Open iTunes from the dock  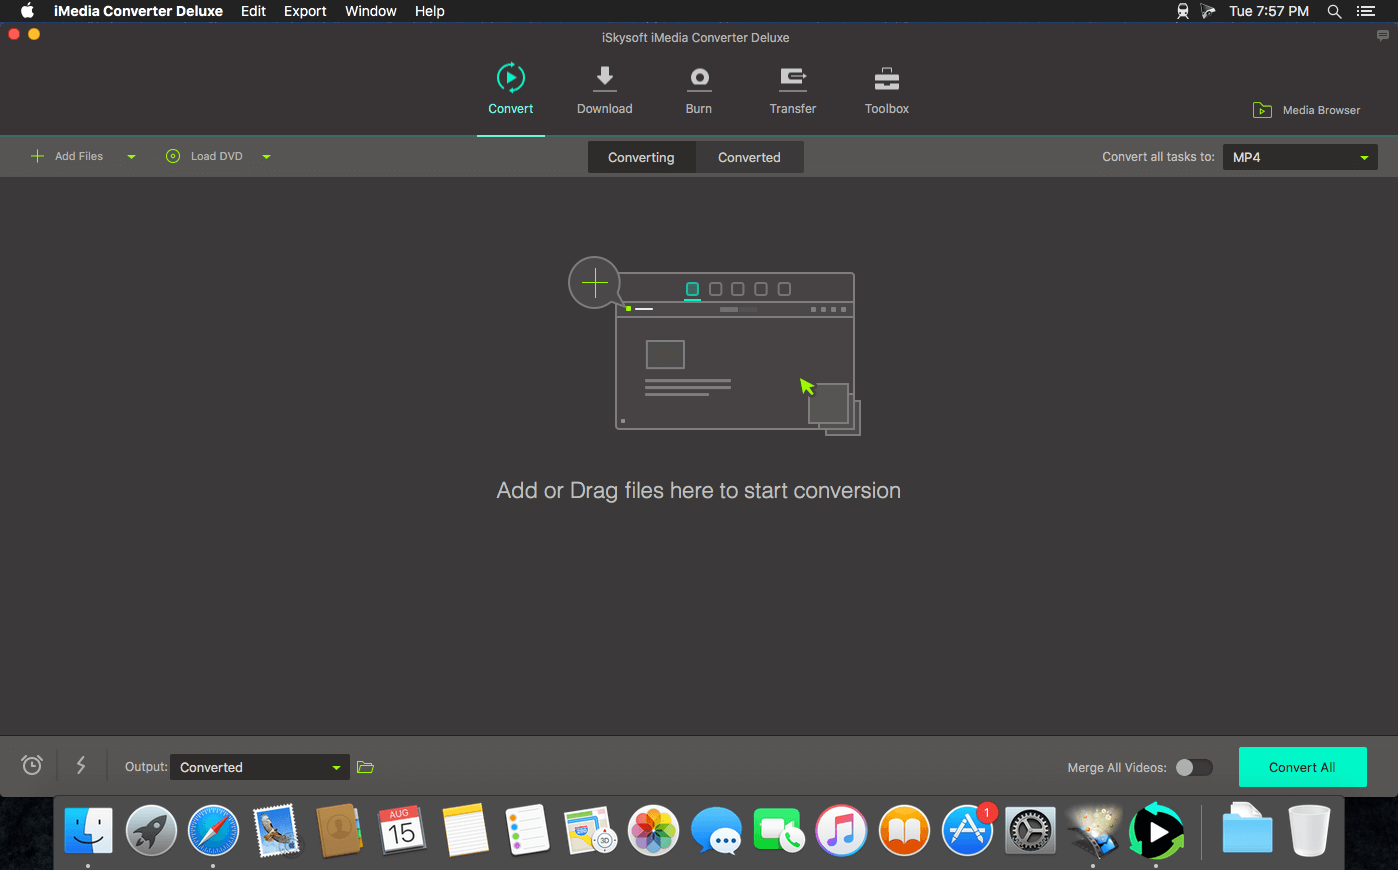[842, 830]
